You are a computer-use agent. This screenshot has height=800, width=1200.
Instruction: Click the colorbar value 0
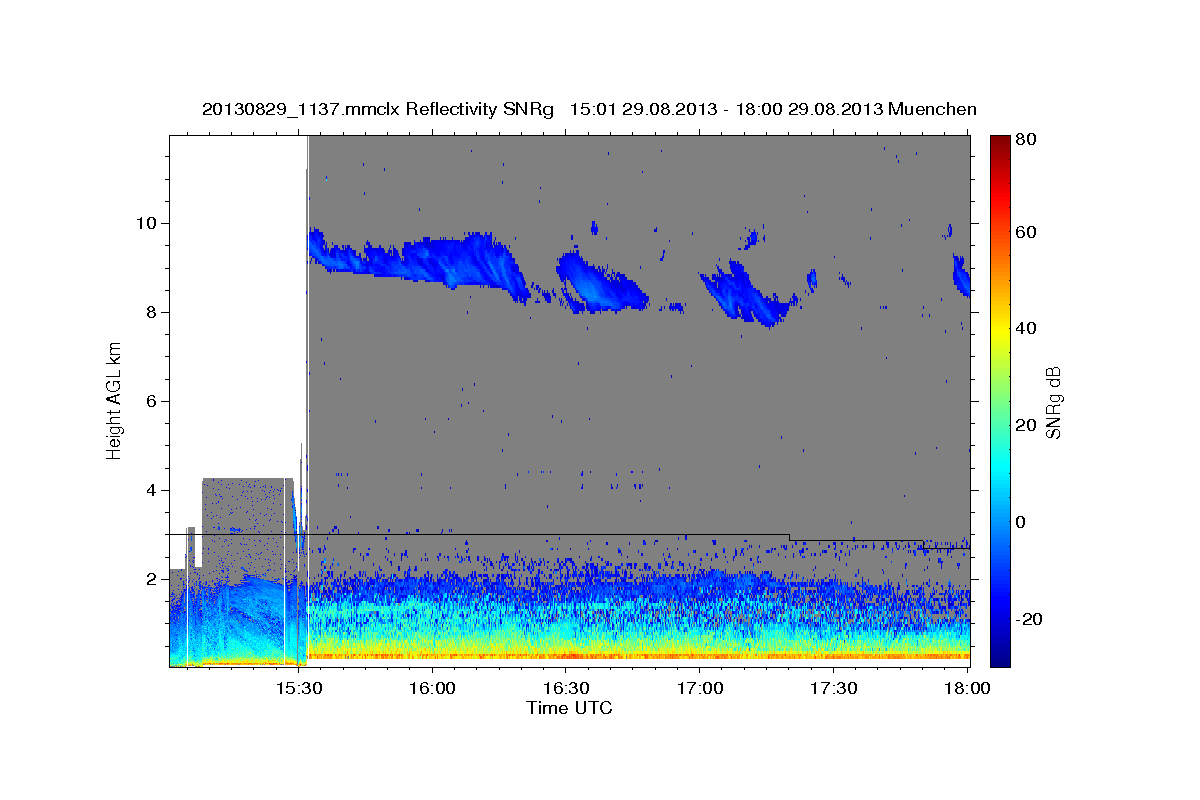tap(1021, 522)
